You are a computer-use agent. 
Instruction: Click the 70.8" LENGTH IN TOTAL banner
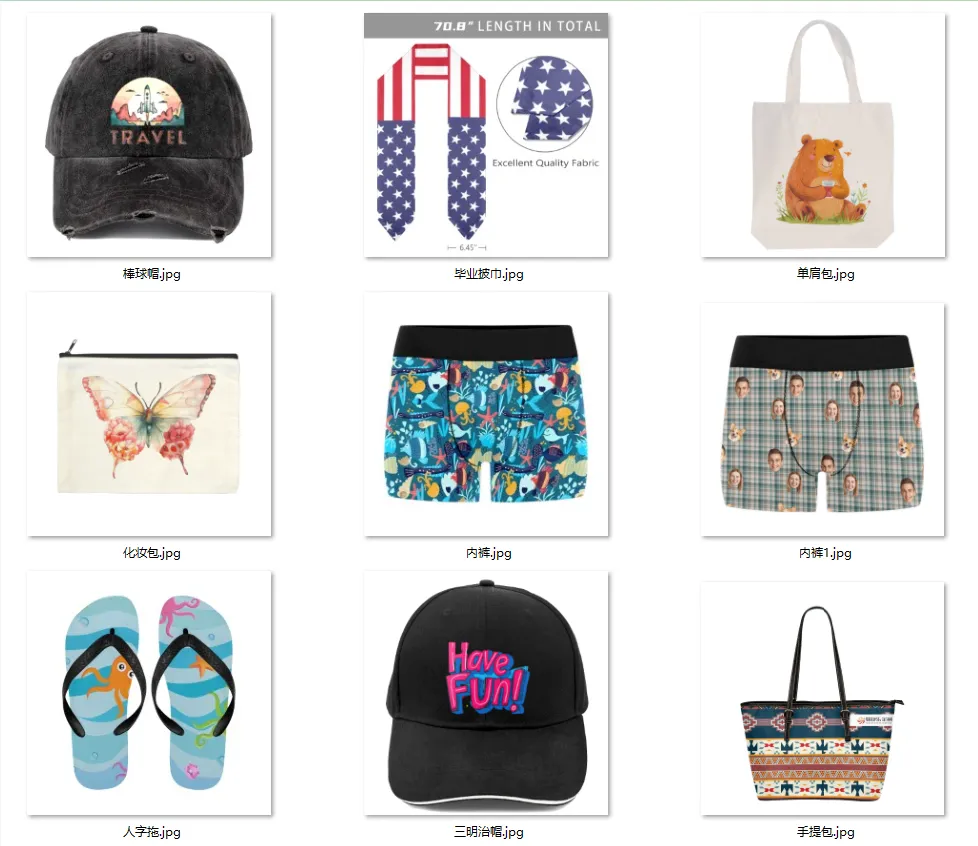pos(486,26)
